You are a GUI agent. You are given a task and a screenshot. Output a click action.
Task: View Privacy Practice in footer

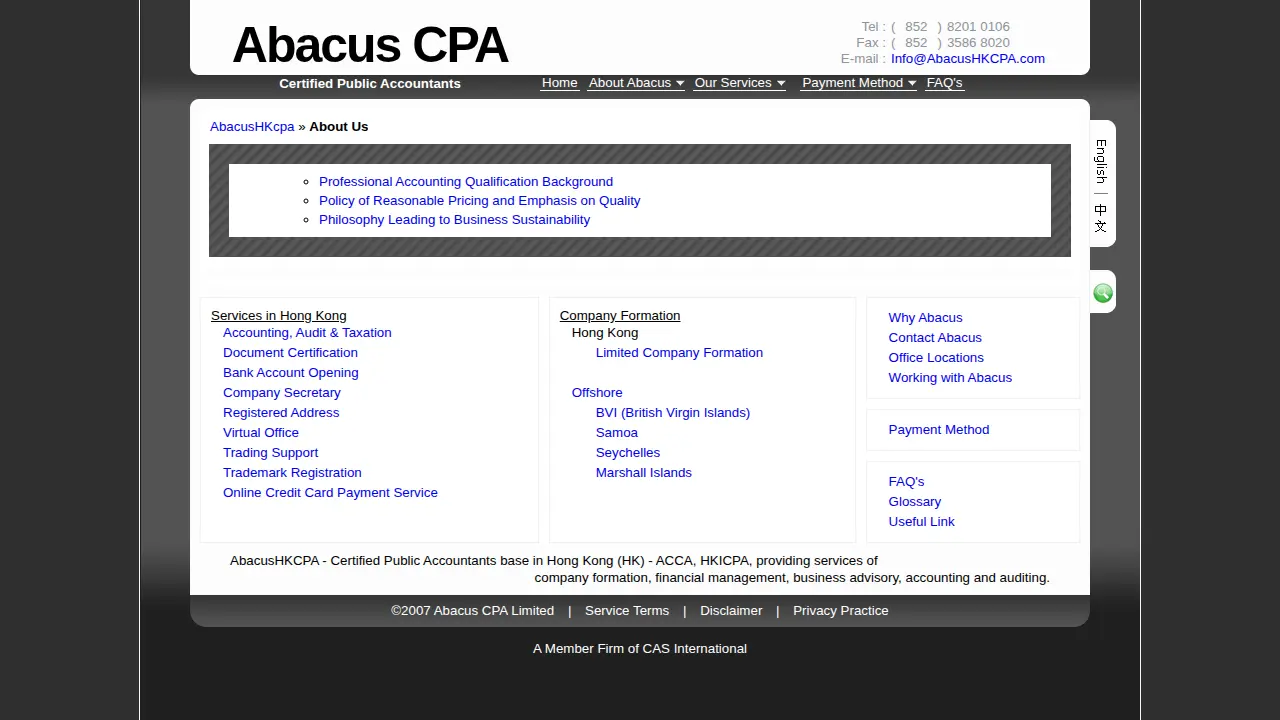841,611
